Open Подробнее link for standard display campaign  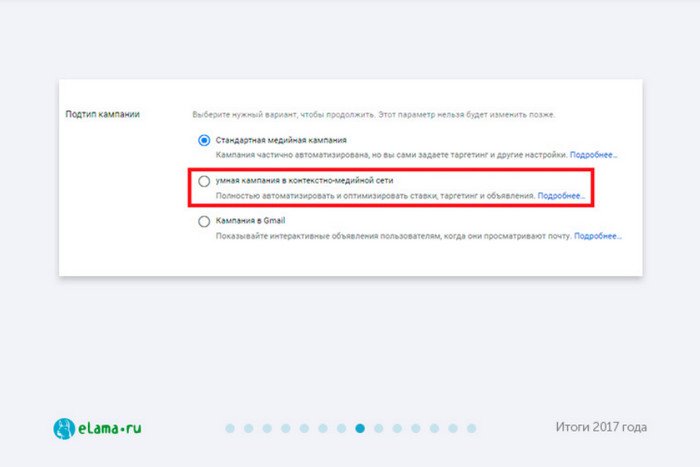[x=593, y=155]
